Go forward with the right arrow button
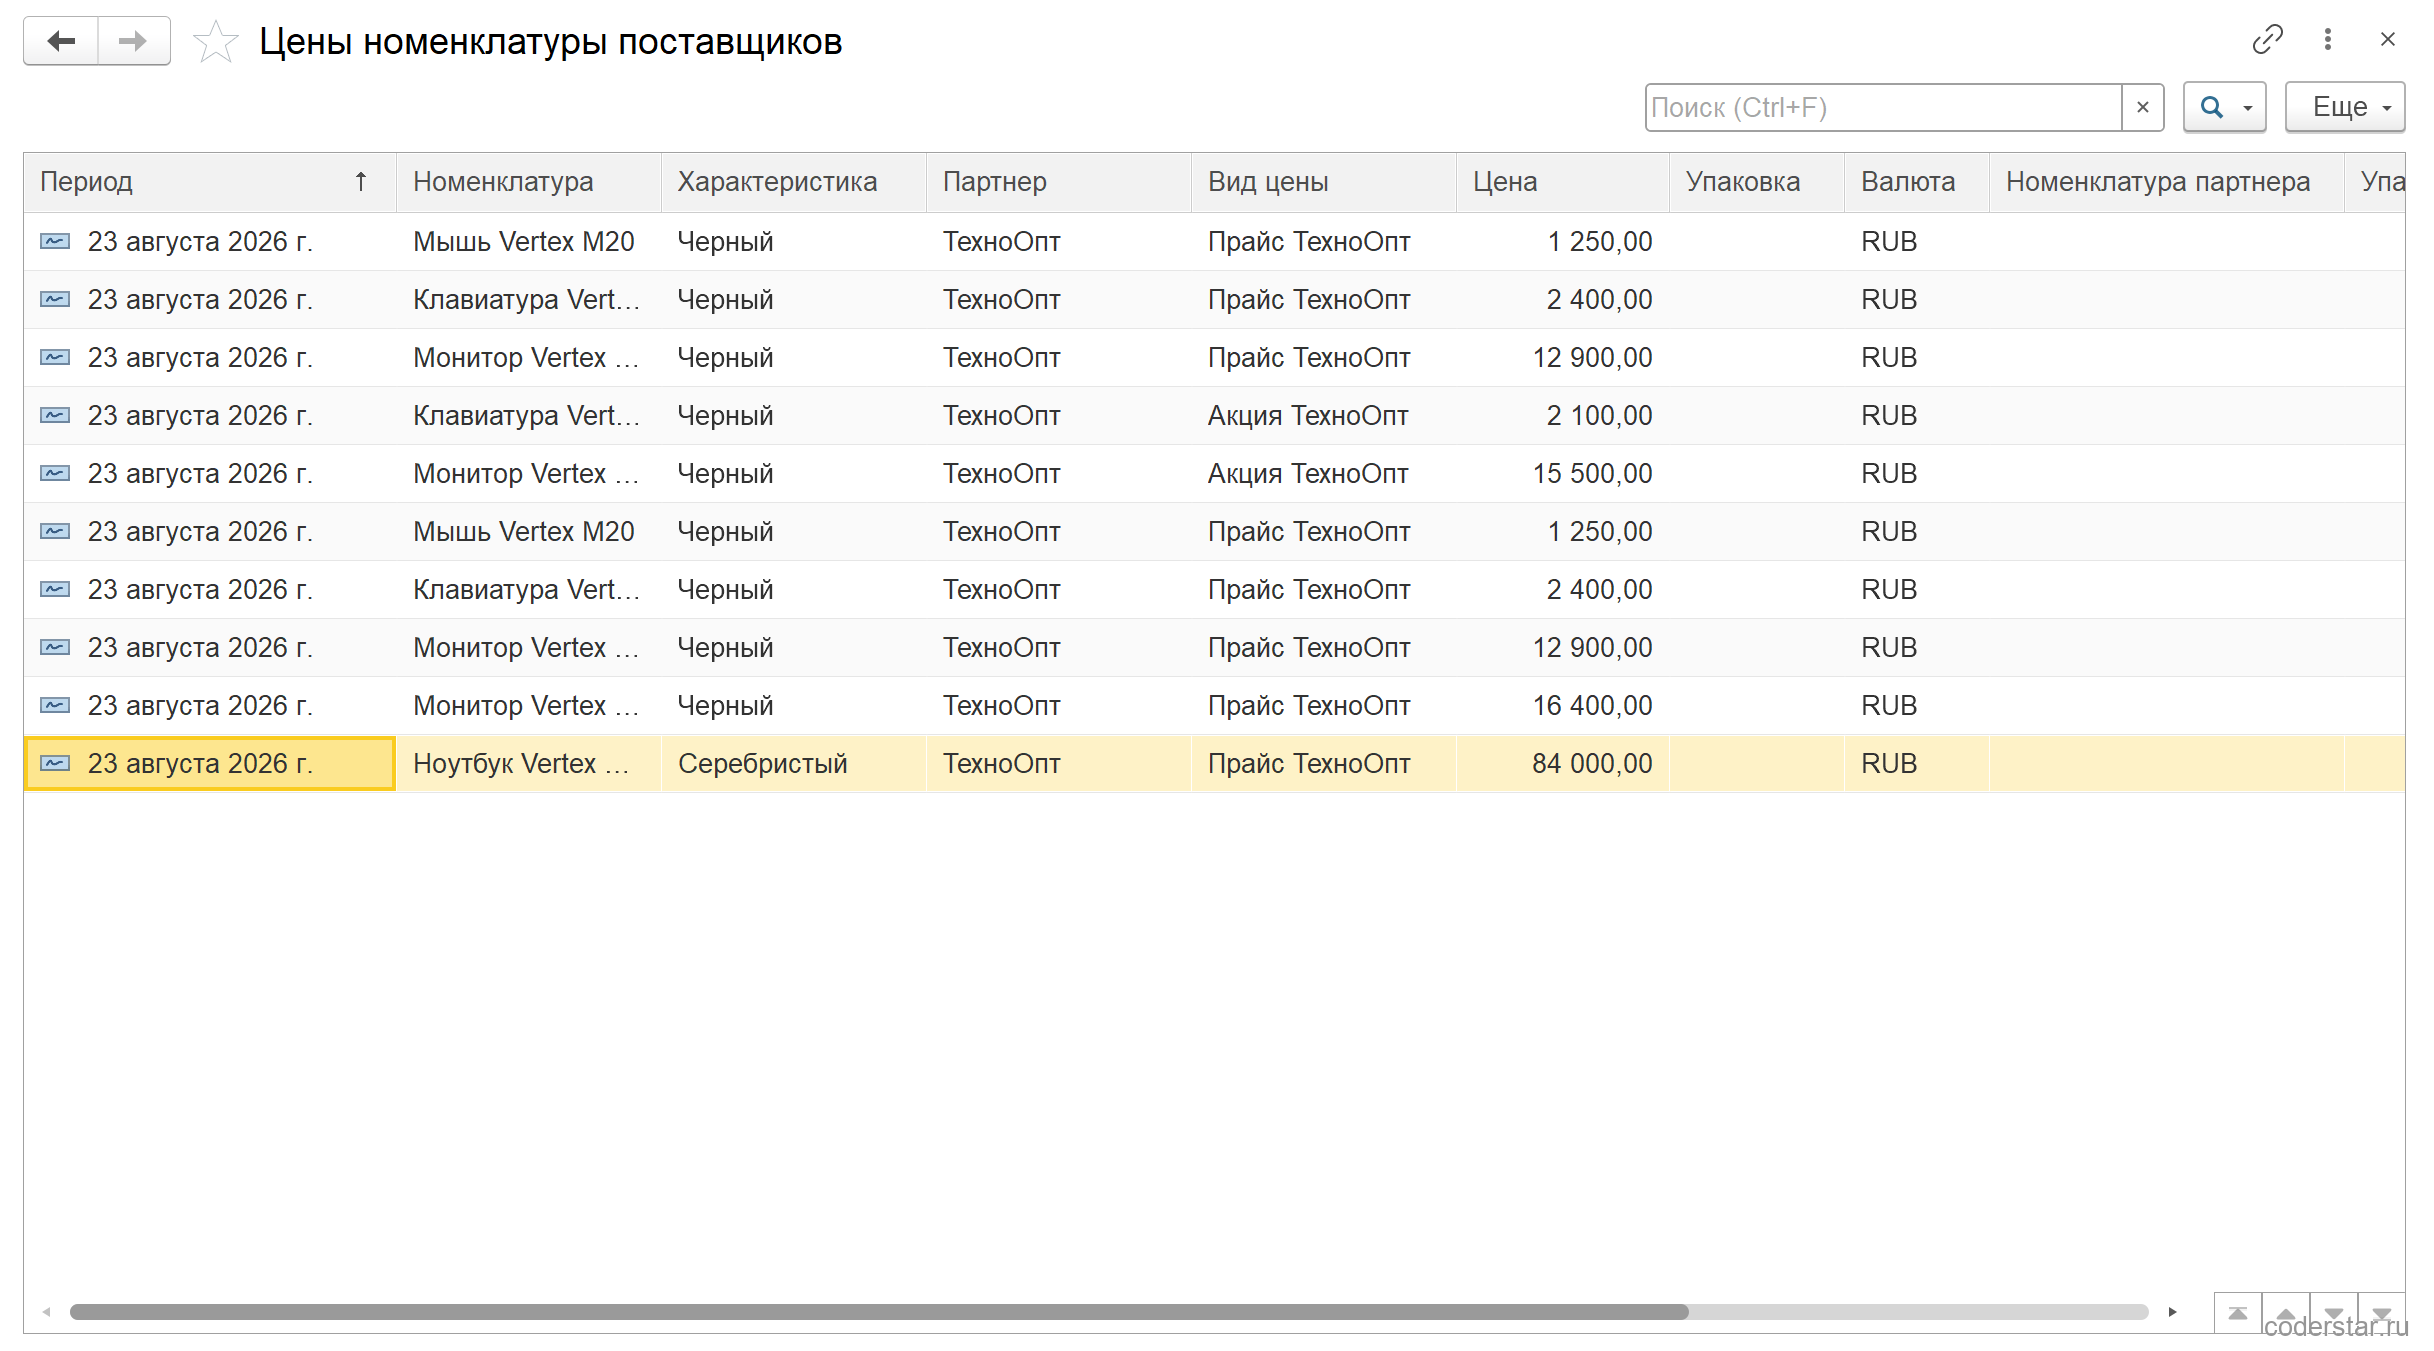This screenshot has width=2434, height=1351. coord(134,41)
